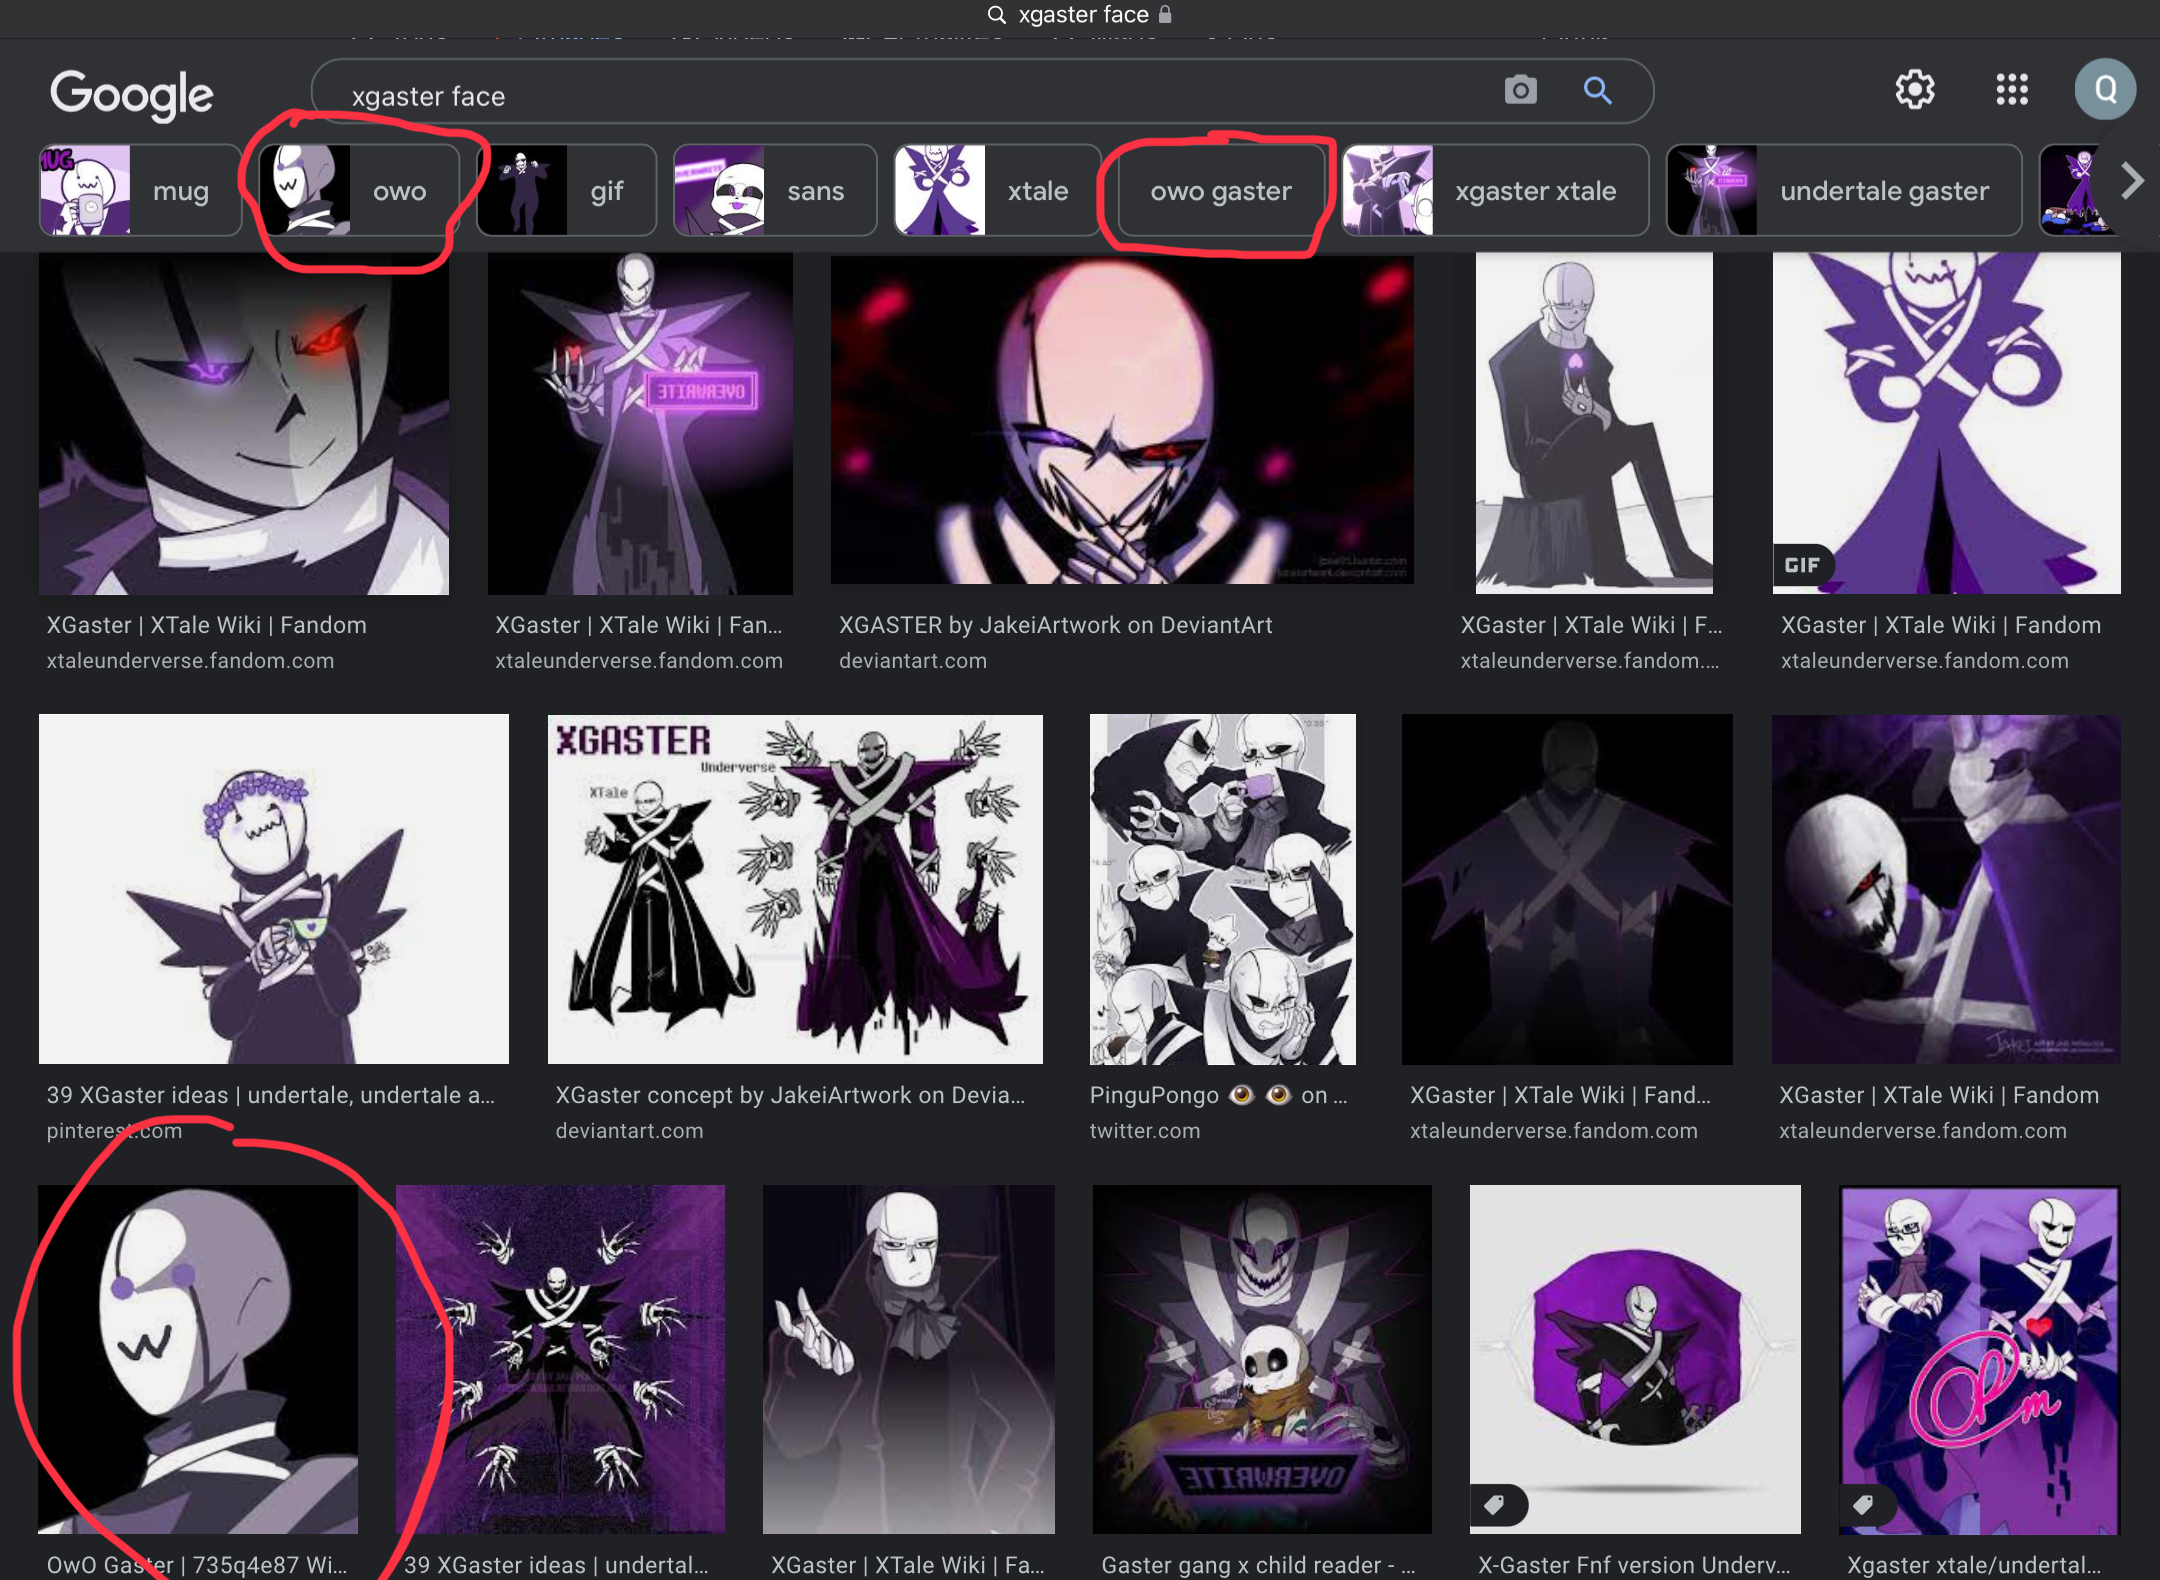This screenshot has height=1580, width=2160.
Task: Open XGaster concept by JakeiArtwork link
Action: pos(790,1095)
